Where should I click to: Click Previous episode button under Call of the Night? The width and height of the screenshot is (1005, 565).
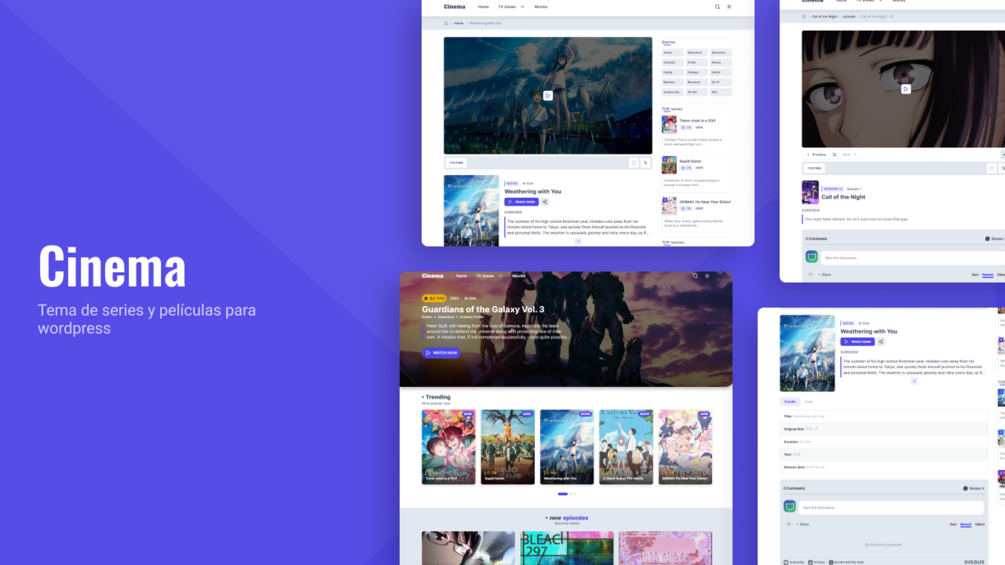point(817,154)
